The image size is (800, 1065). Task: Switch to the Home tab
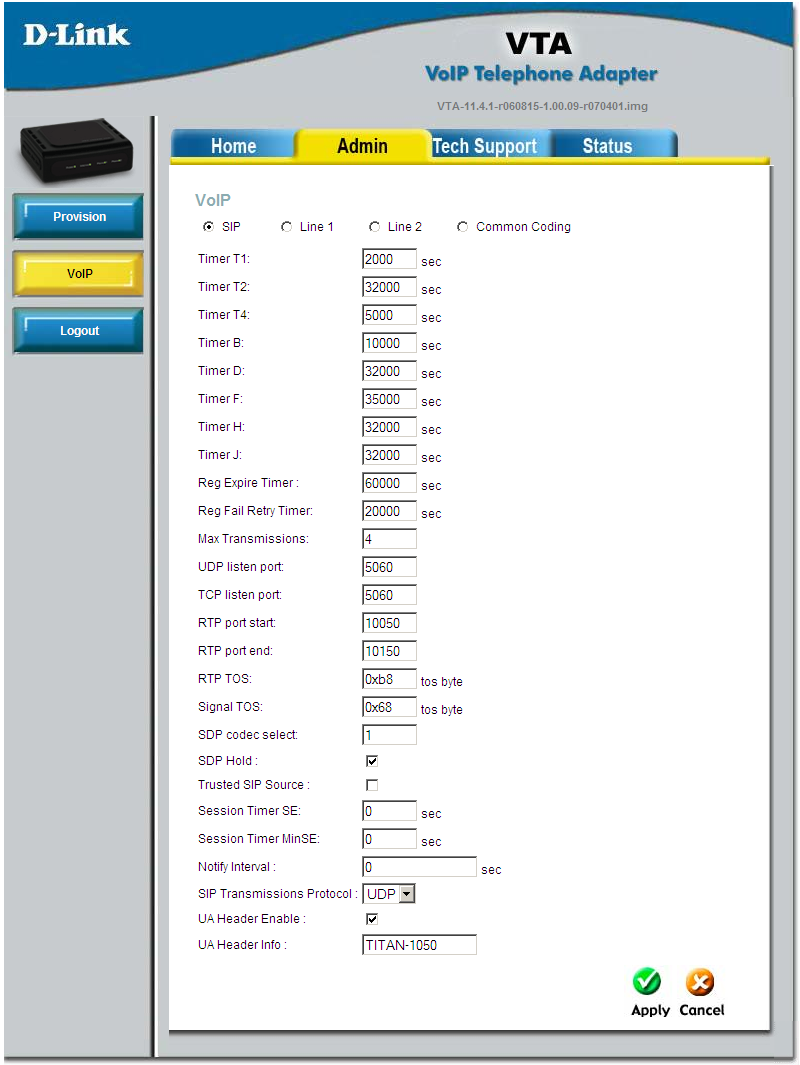[234, 146]
